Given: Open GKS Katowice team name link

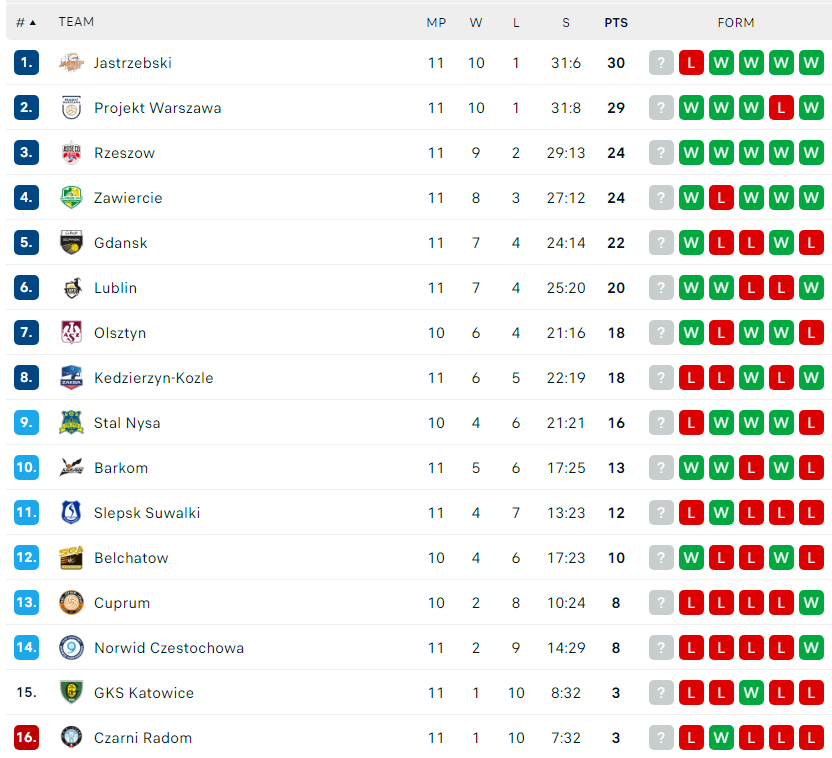Looking at the screenshot, I should click(144, 693).
